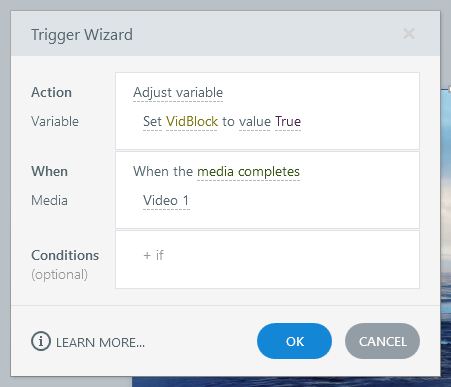
Task: Open the value type selector
Action: 255,121
